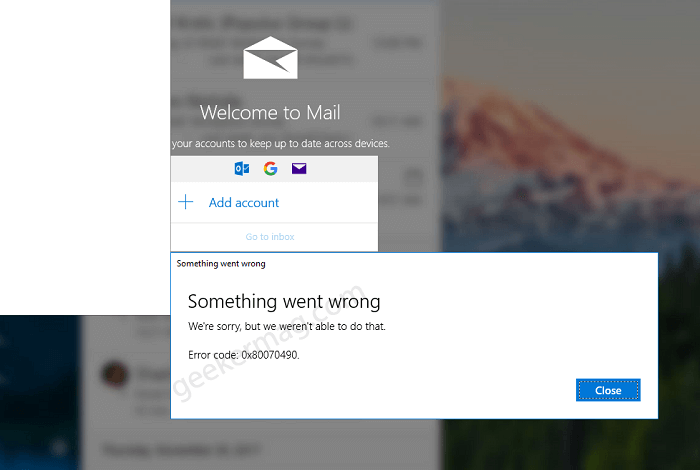The height and width of the screenshot is (470, 700).
Task: Click the blurred mountain wallpaper area
Action: point(567,134)
